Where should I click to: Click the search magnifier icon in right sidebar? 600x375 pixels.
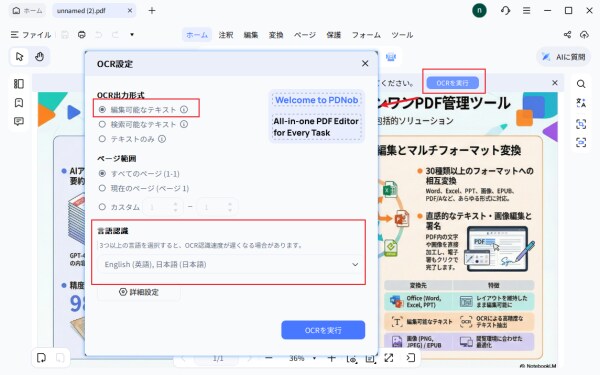[581, 84]
